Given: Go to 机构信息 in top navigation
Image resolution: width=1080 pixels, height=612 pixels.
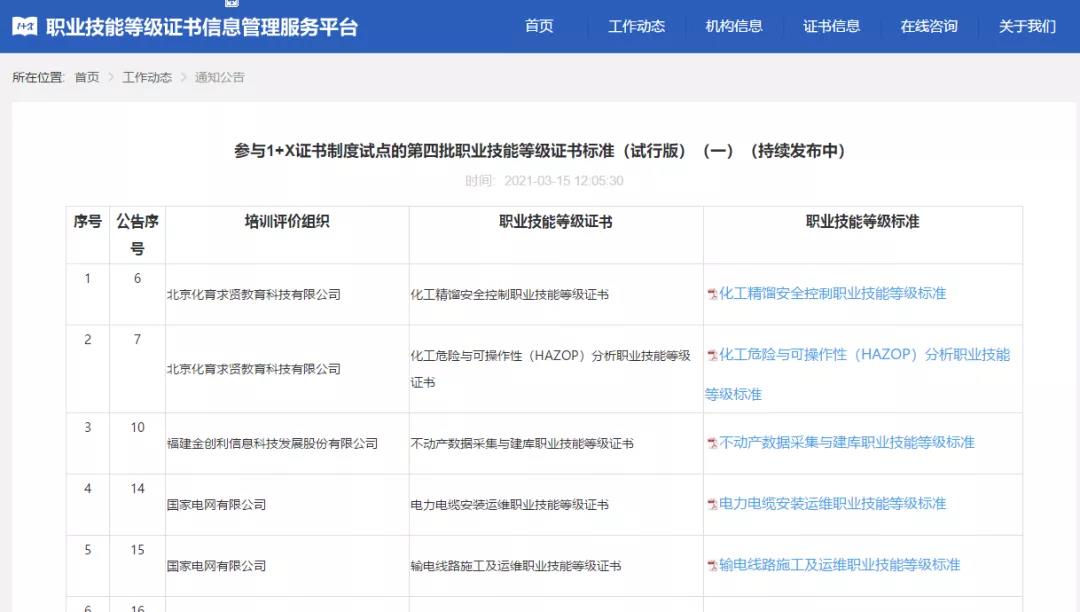Looking at the screenshot, I should pos(734,26).
